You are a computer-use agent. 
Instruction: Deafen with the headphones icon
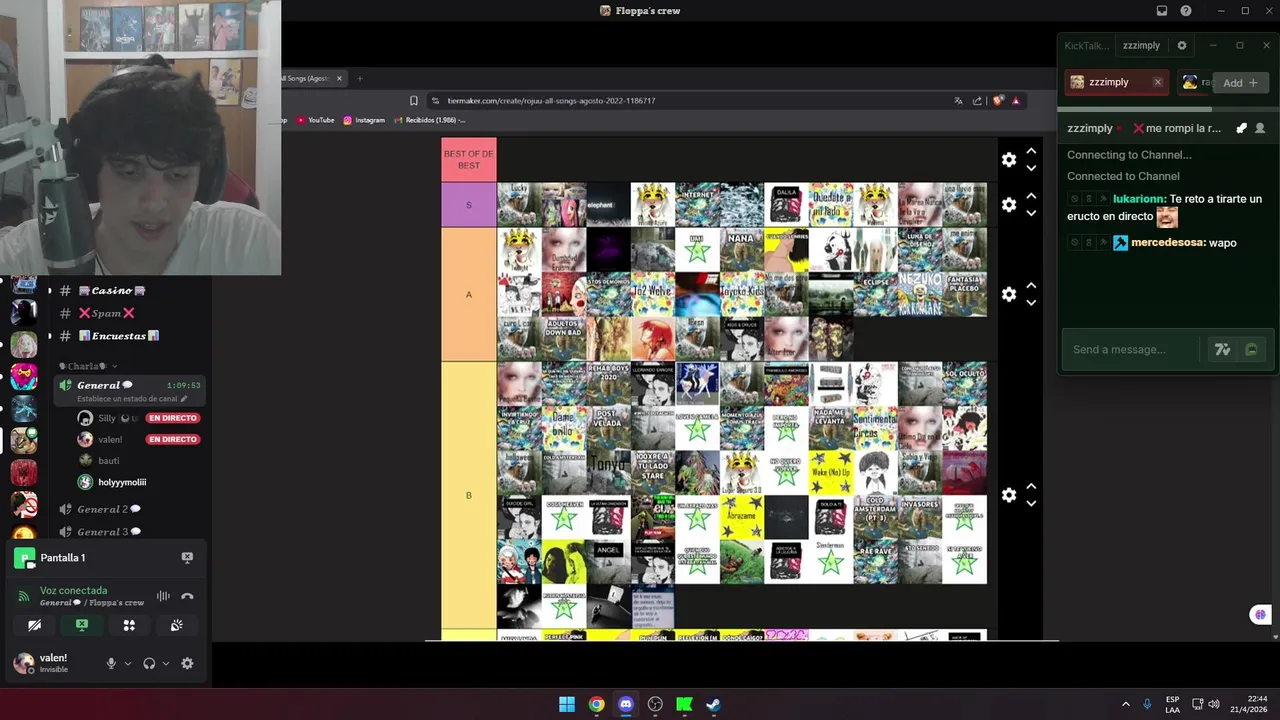pos(149,663)
